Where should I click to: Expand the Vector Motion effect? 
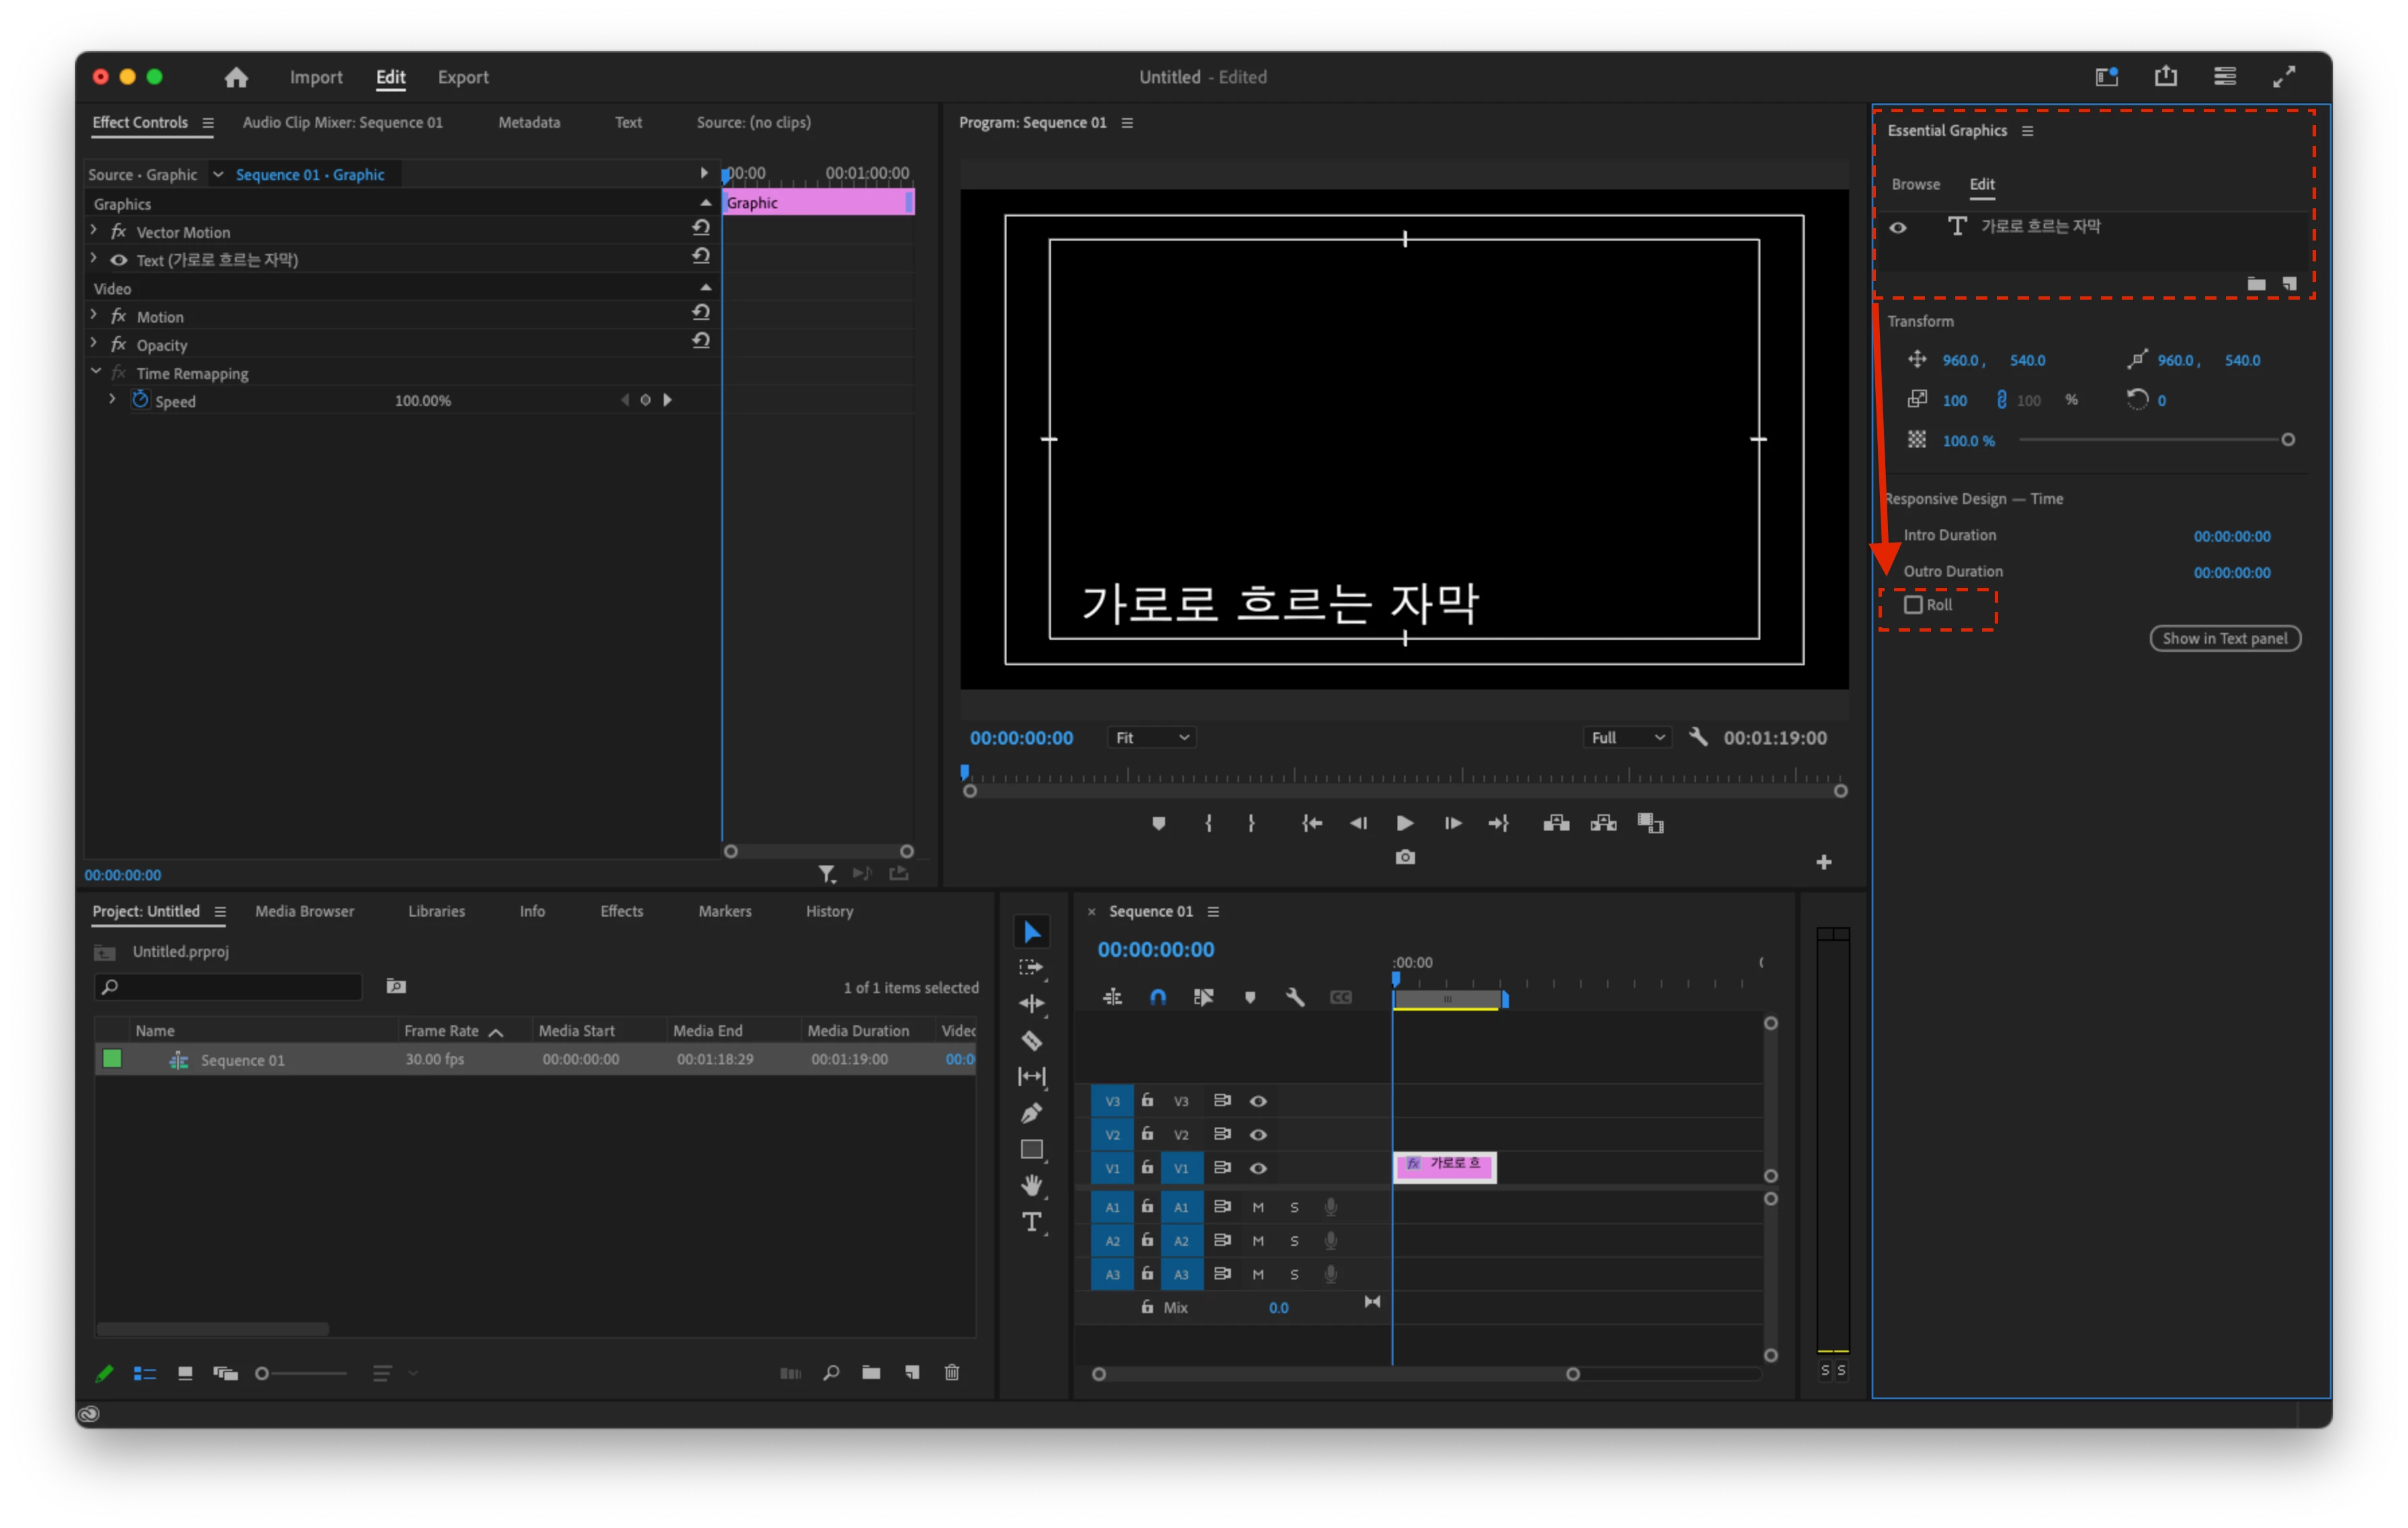(x=94, y=231)
